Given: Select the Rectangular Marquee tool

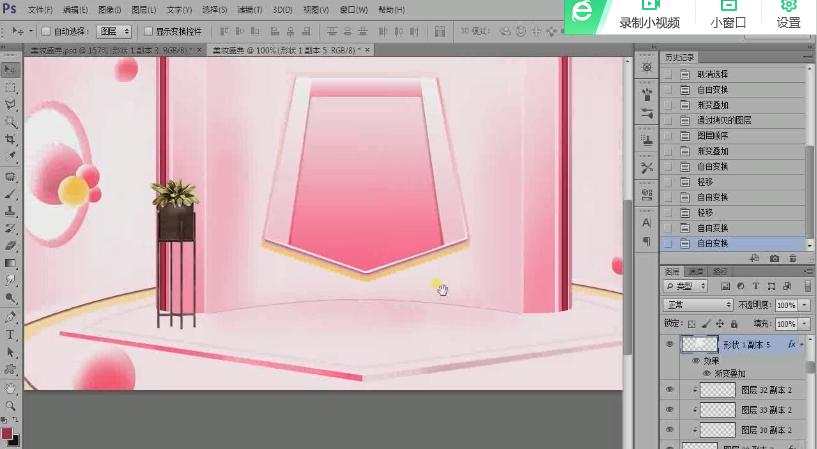Looking at the screenshot, I should coord(11,86).
